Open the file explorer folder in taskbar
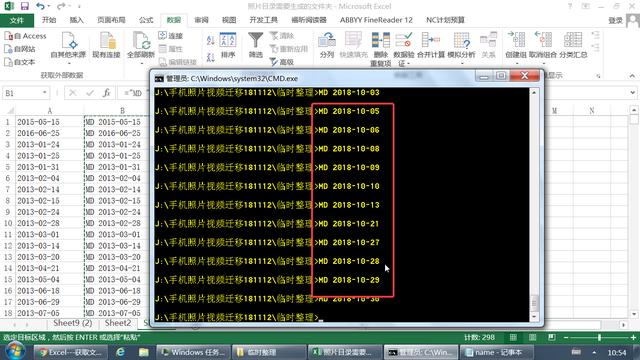The width and height of the screenshot is (640, 360). (x=143, y=352)
